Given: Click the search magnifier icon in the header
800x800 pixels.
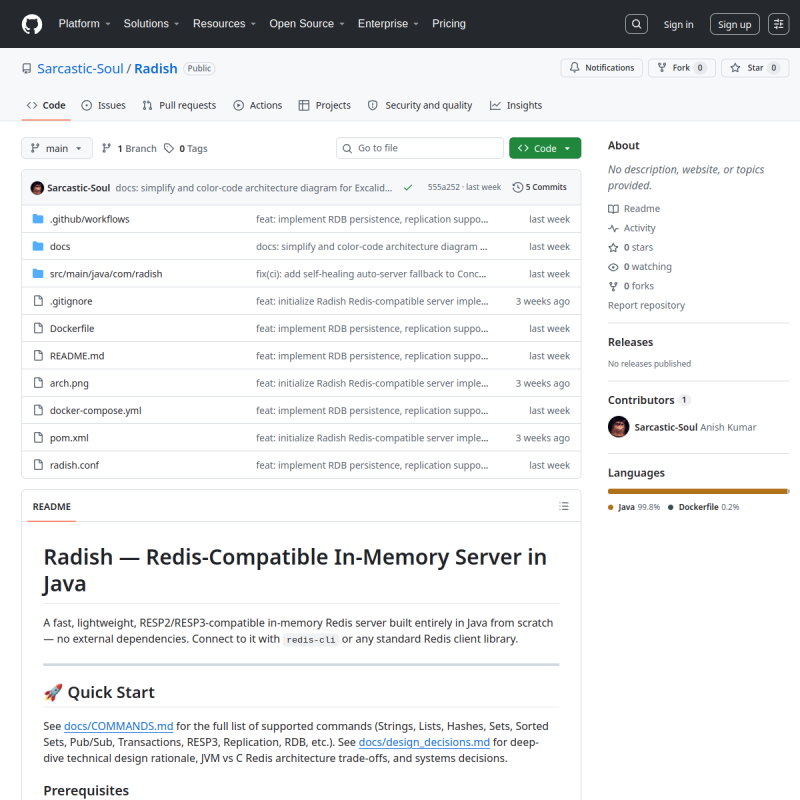Looking at the screenshot, I should tap(636, 24).
